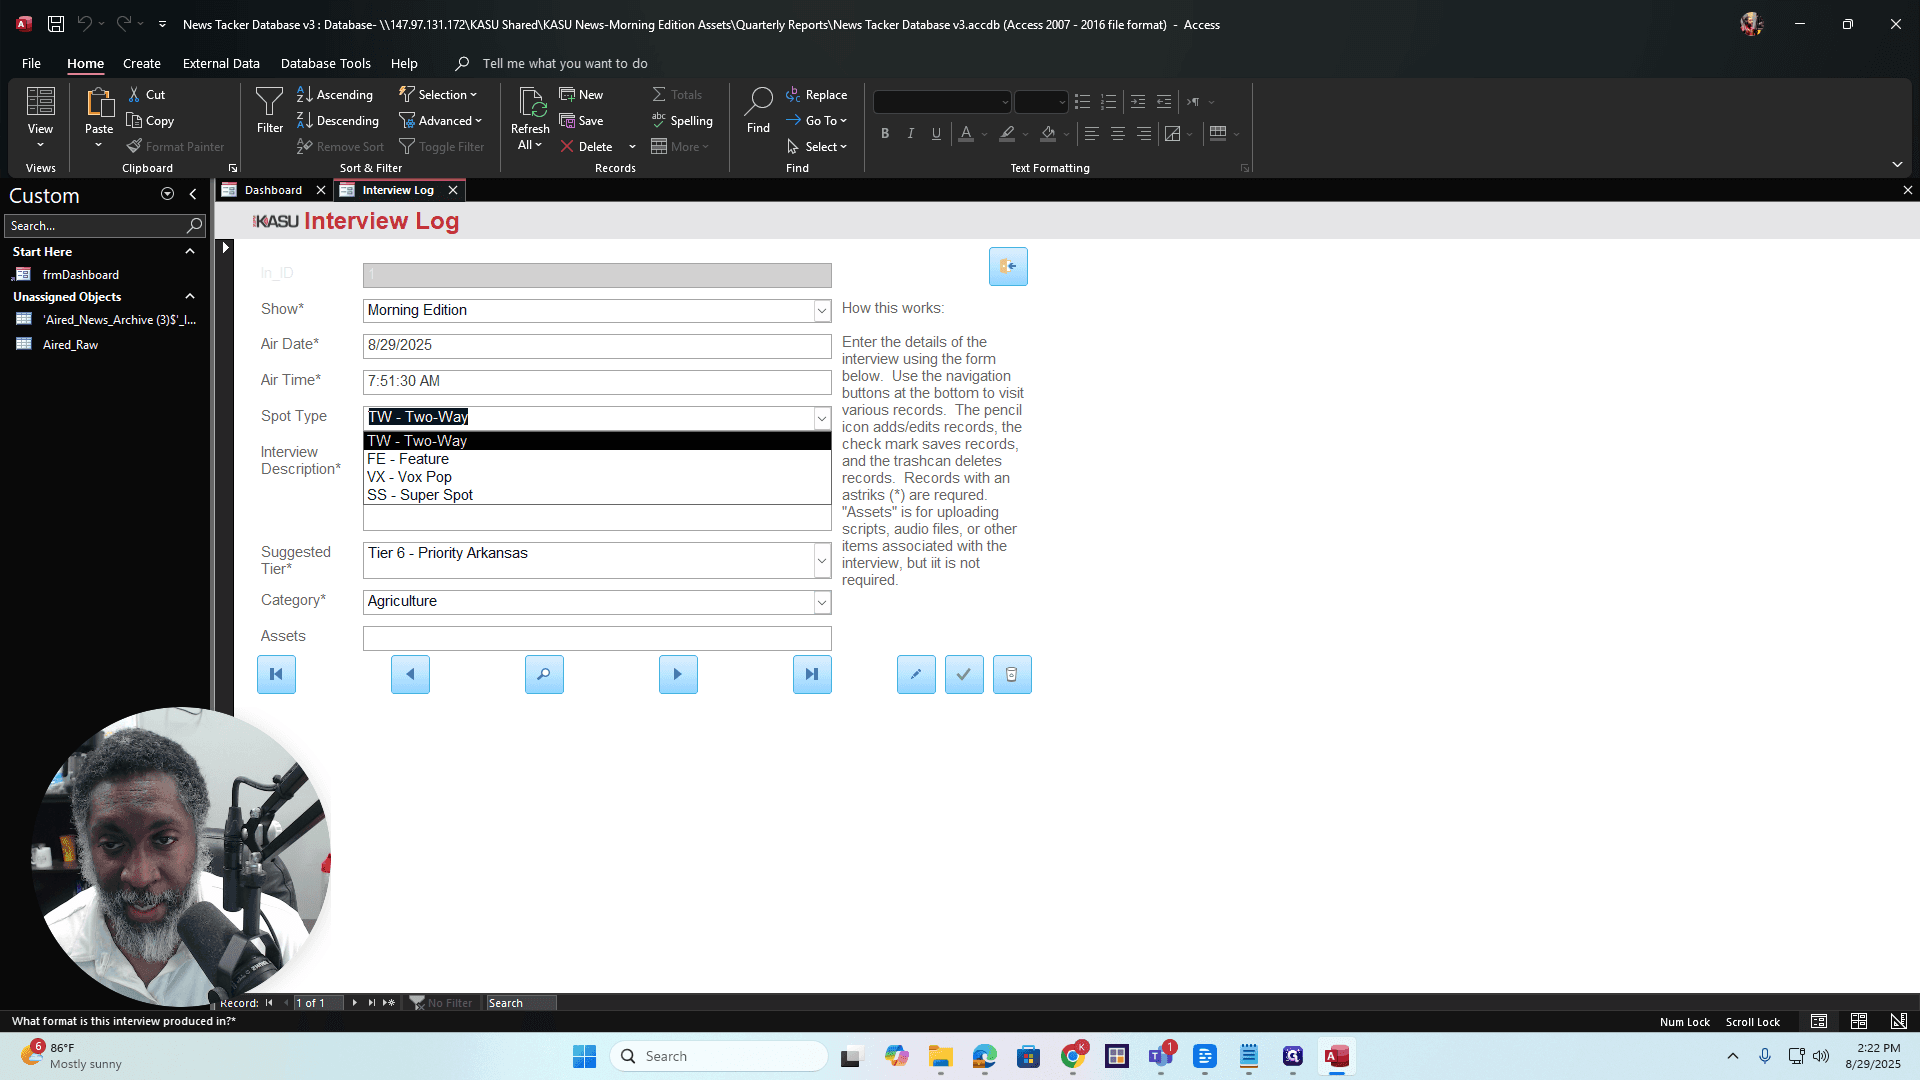Sort Ascending in Sort & Filter

point(335,94)
